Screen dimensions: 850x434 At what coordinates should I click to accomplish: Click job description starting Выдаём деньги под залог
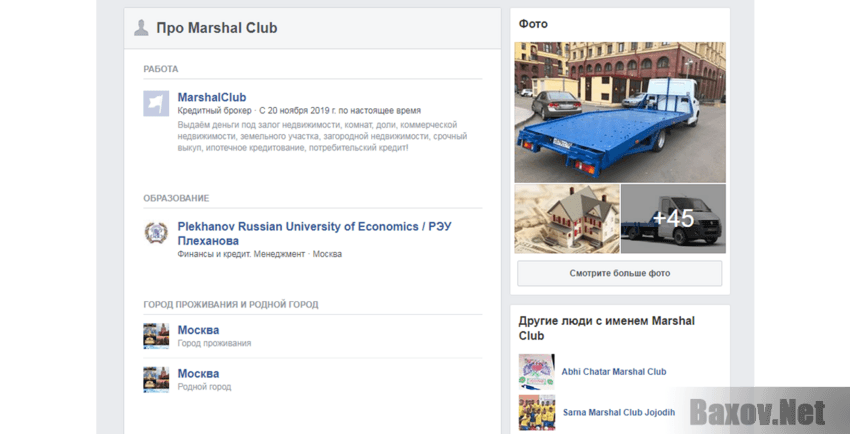click(323, 136)
